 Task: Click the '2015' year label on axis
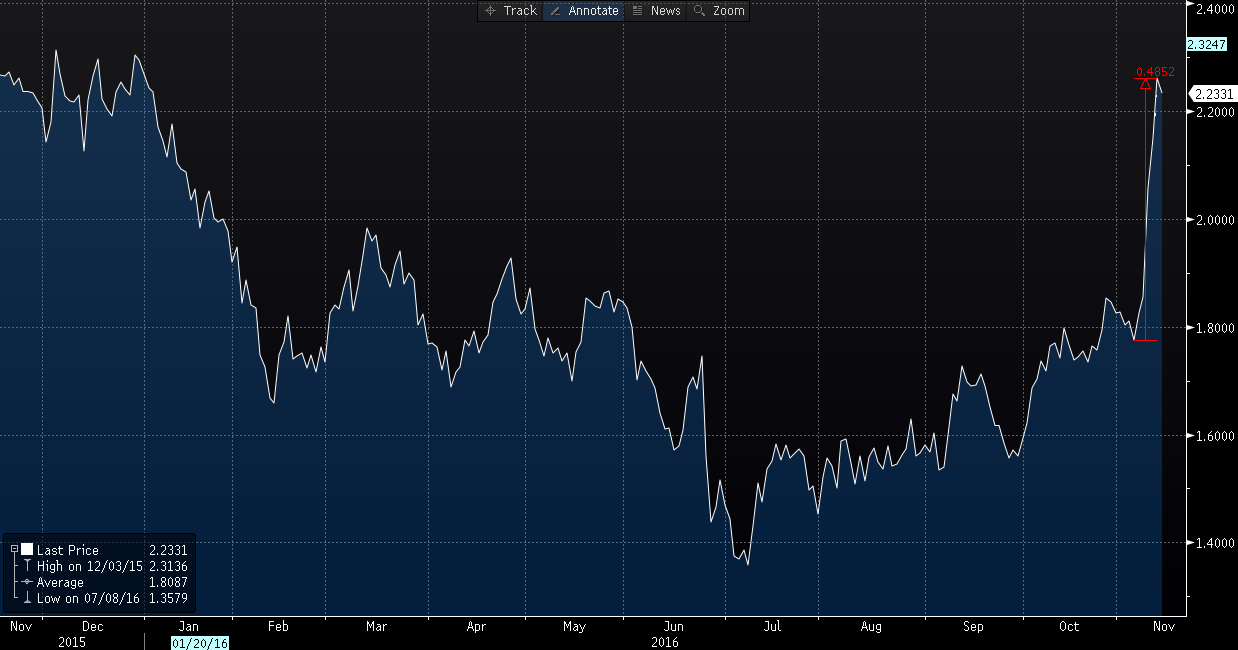tap(71, 642)
